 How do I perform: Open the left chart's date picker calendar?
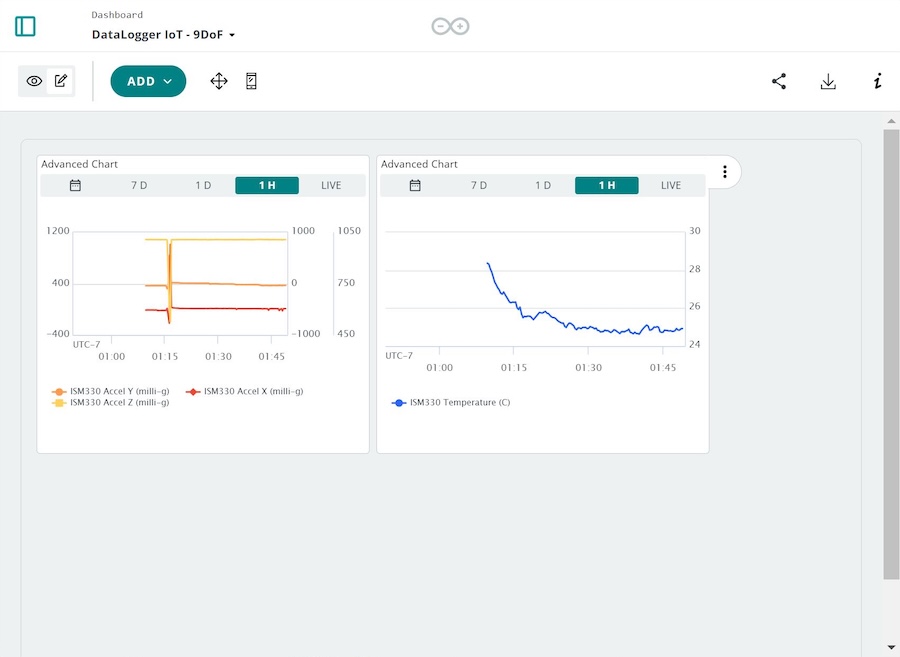coord(74,184)
